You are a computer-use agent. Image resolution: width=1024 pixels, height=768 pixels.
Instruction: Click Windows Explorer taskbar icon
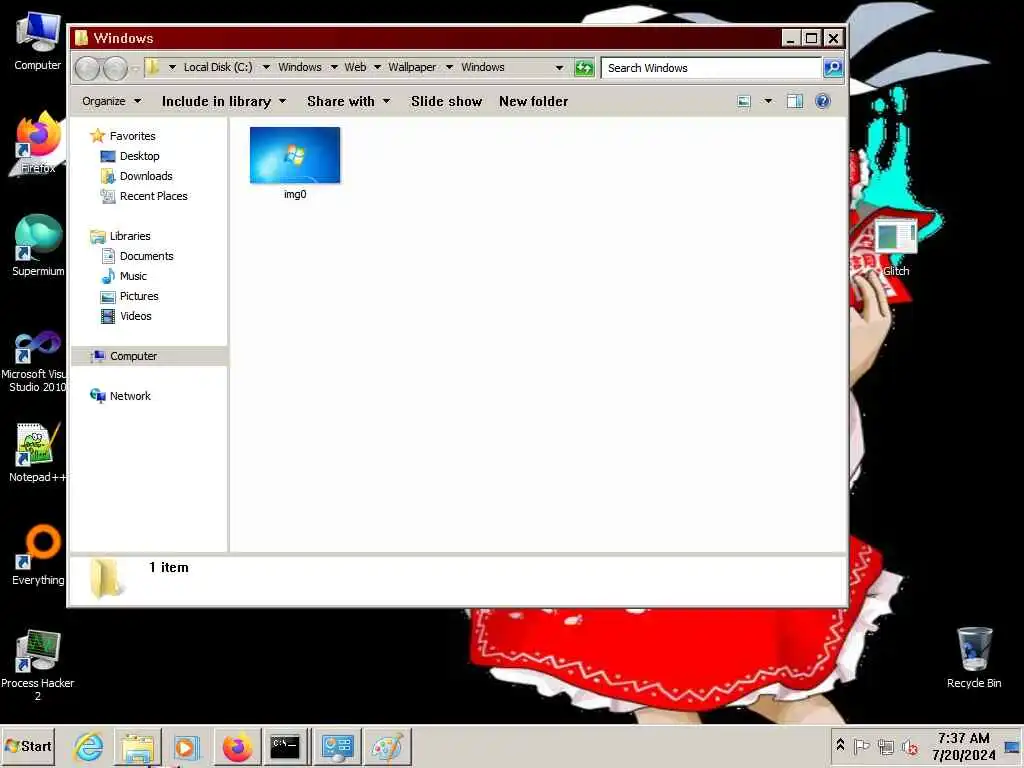pos(138,746)
